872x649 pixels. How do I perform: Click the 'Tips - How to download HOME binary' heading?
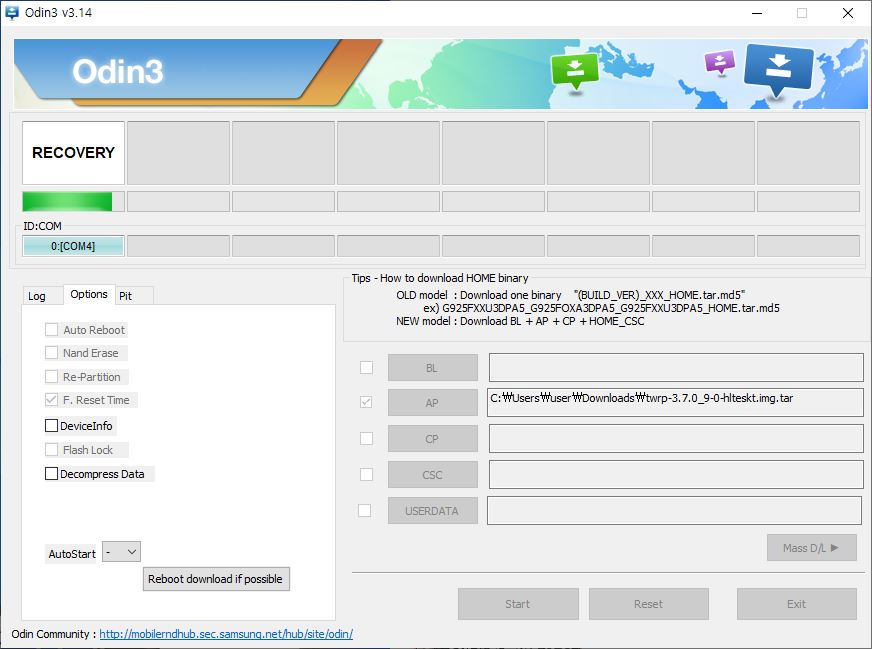click(439, 278)
